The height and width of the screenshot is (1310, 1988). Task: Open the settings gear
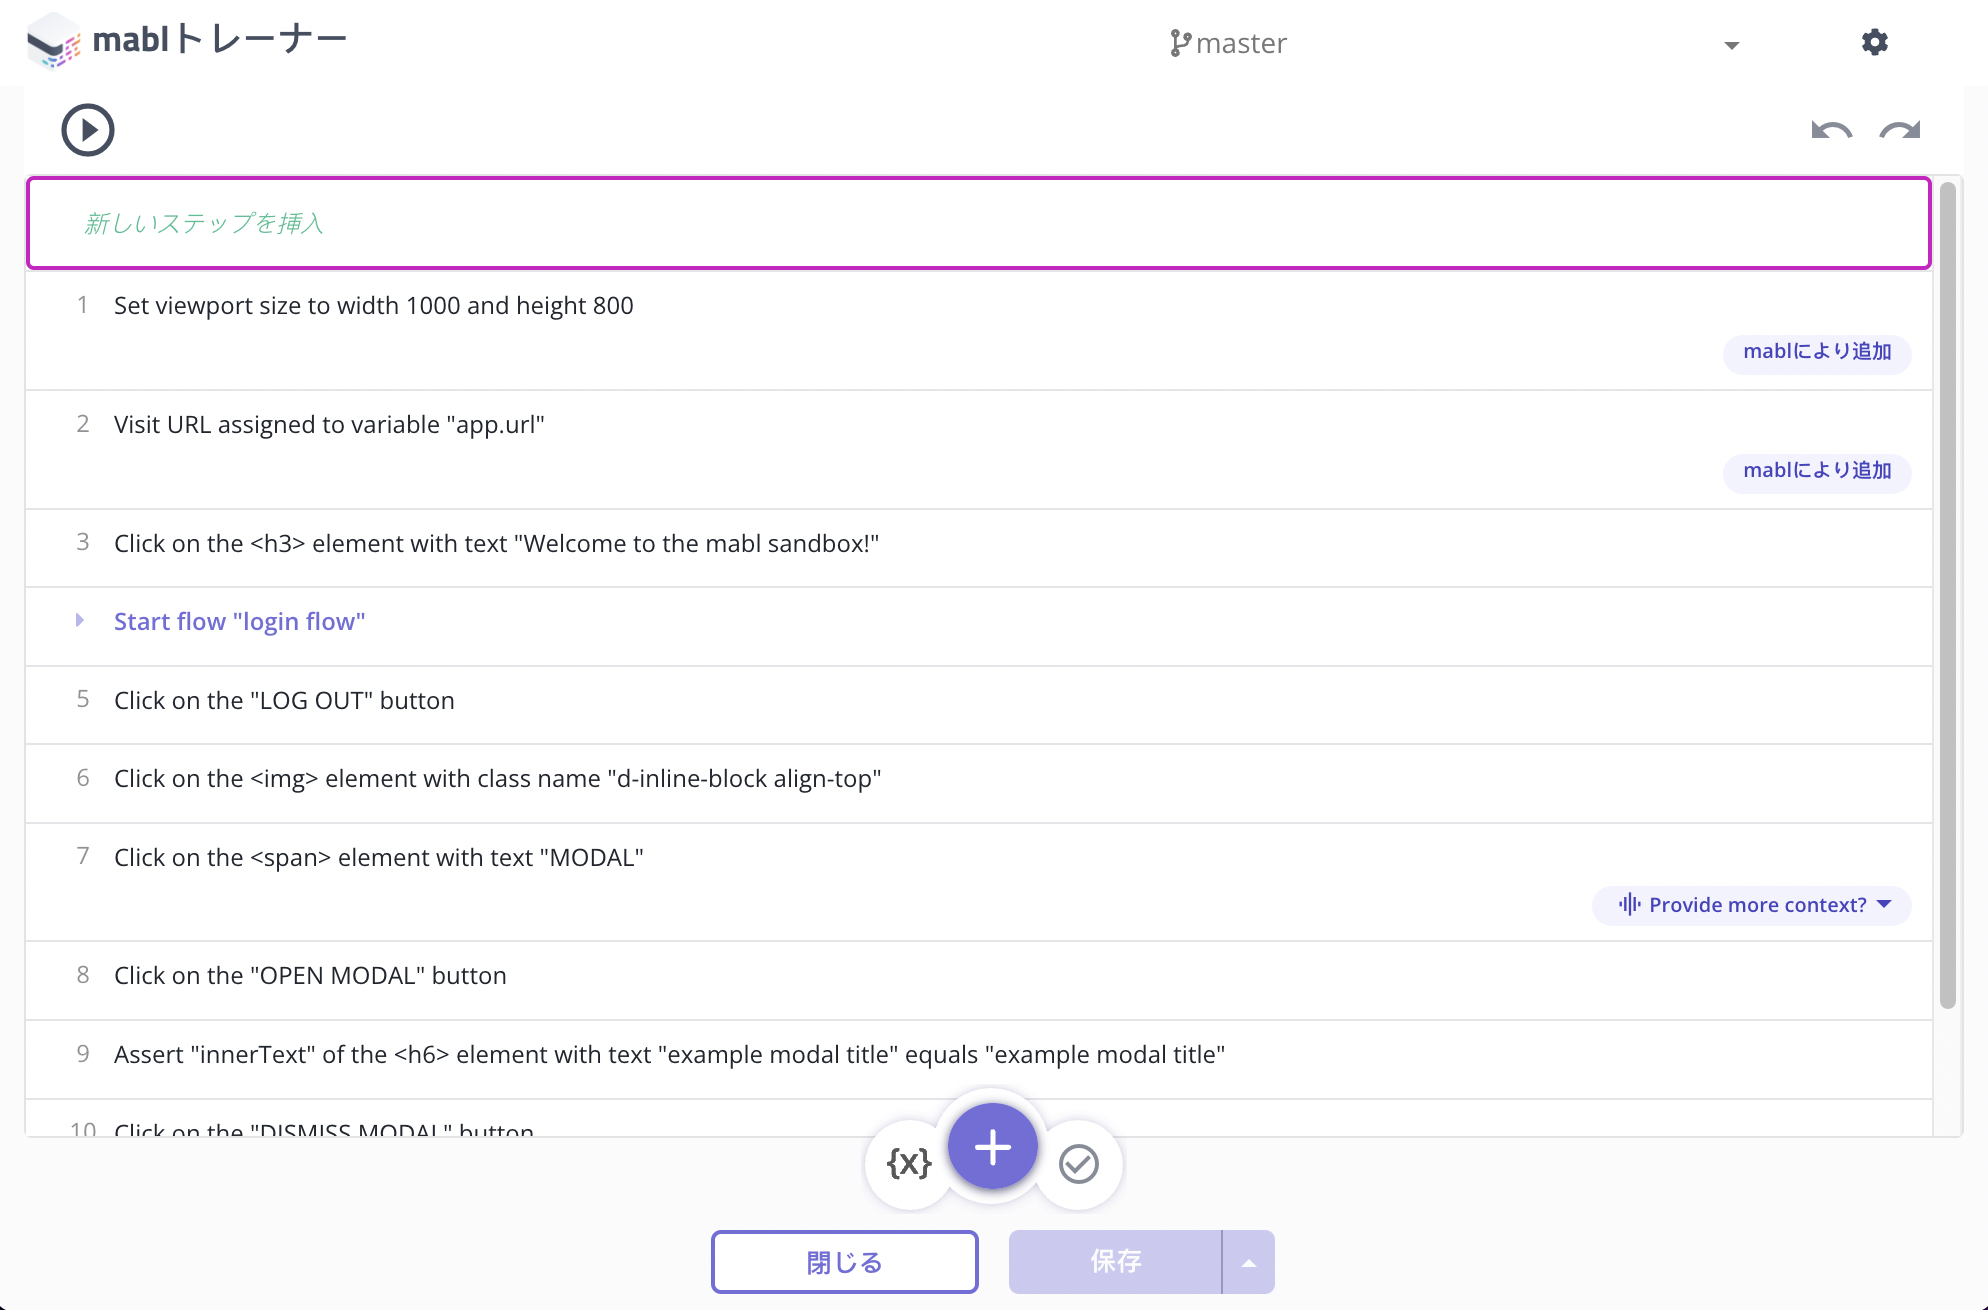pyautogui.click(x=1875, y=42)
